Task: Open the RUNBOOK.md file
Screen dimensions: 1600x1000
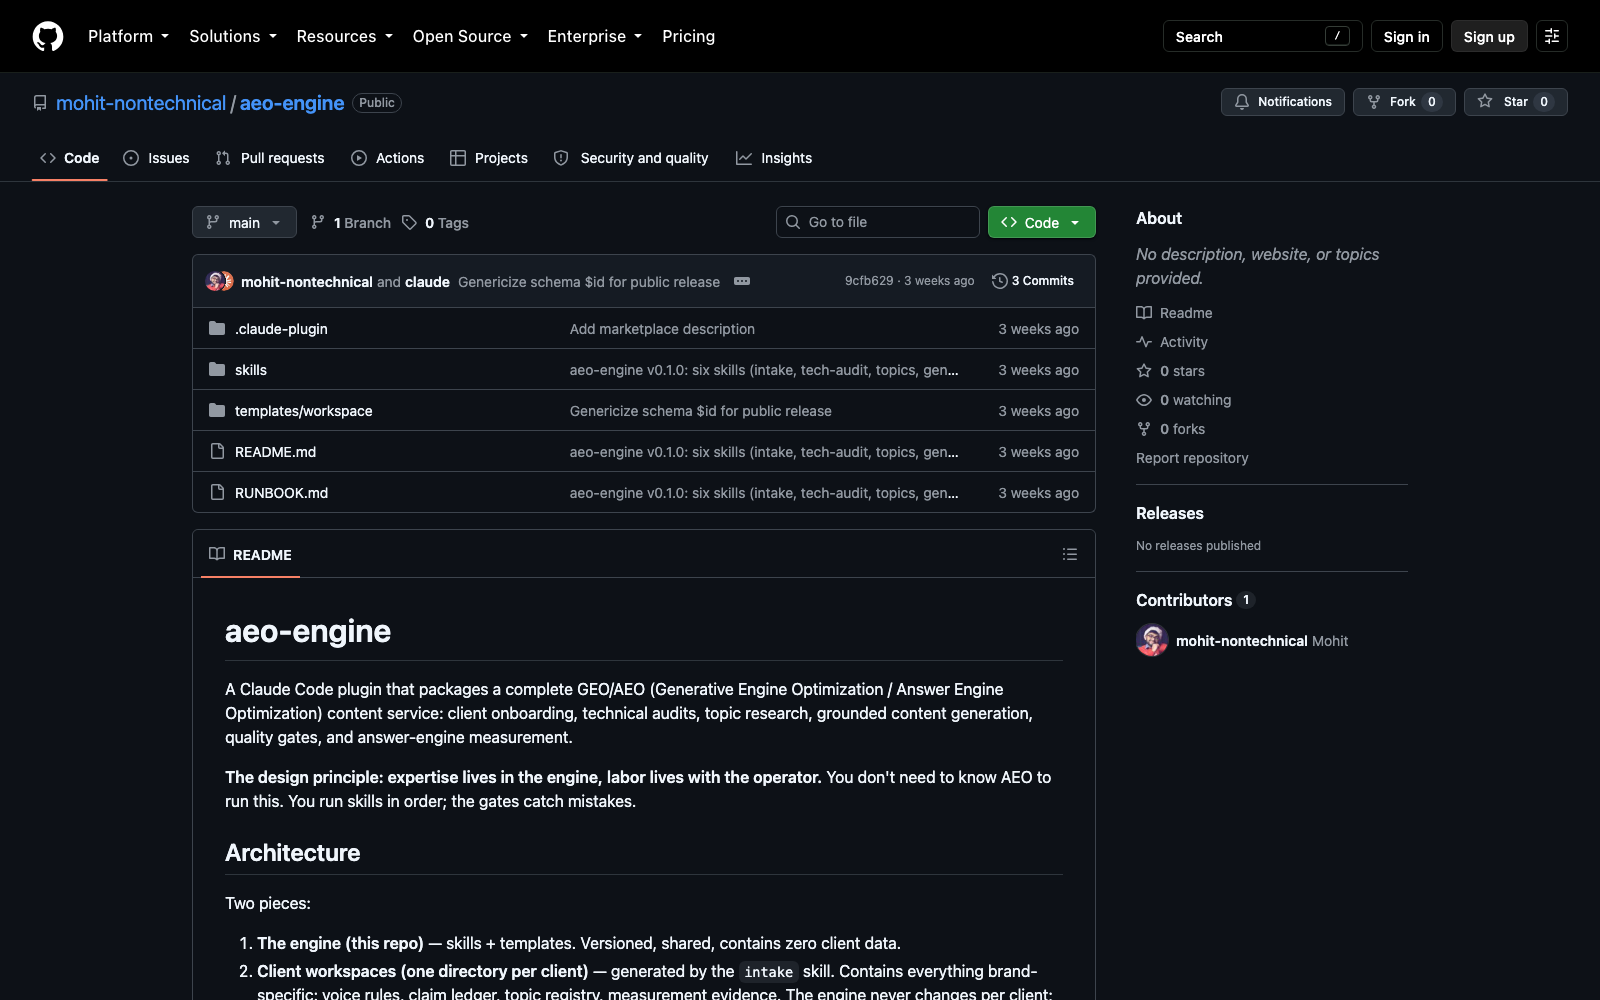Action: click(281, 493)
